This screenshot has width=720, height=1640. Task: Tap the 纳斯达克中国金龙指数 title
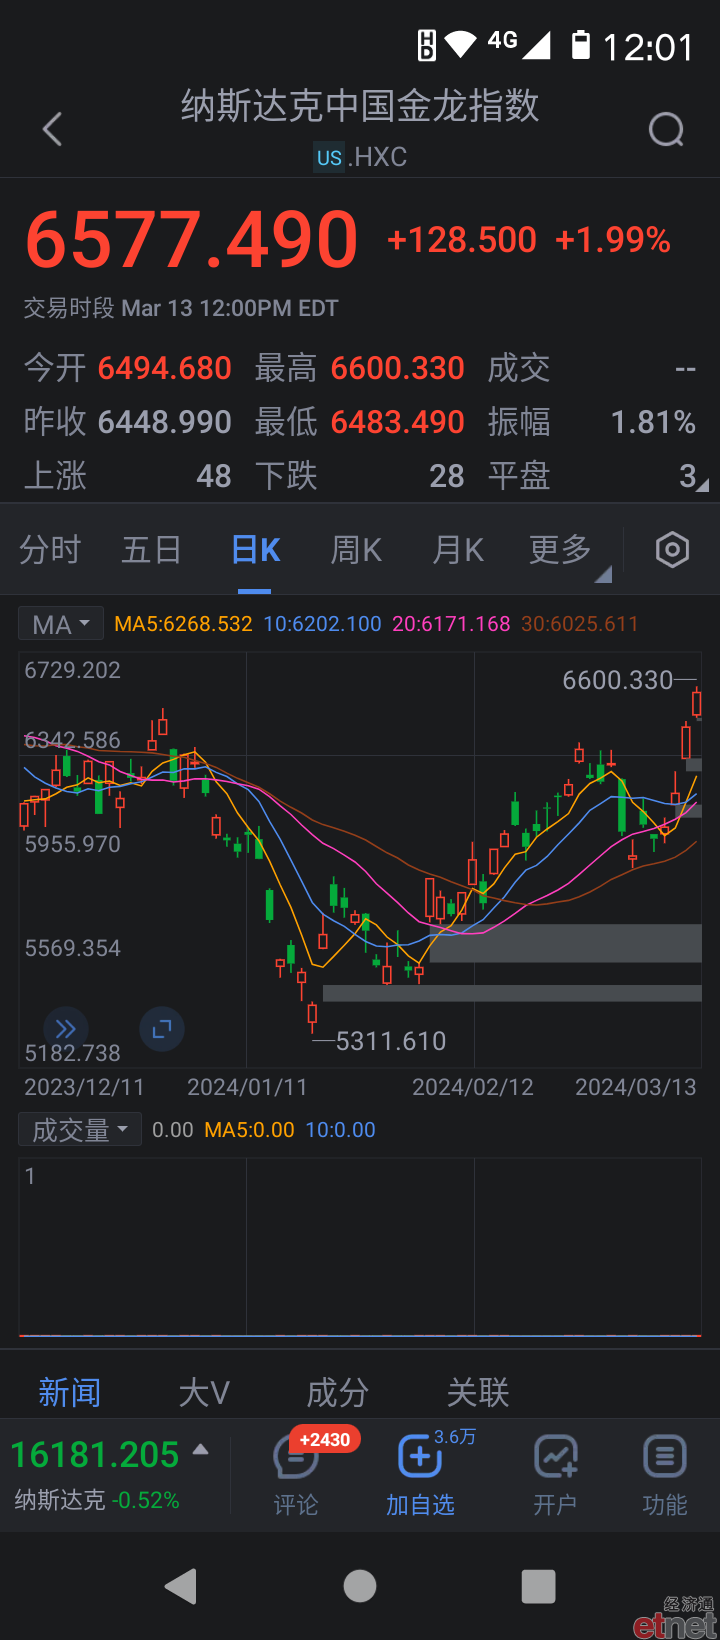[x=360, y=105]
